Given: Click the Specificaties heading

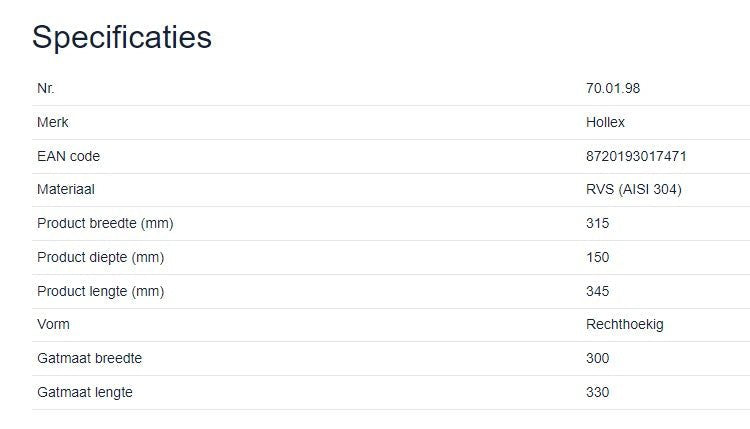Looking at the screenshot, I should click(x=121, y=37).
